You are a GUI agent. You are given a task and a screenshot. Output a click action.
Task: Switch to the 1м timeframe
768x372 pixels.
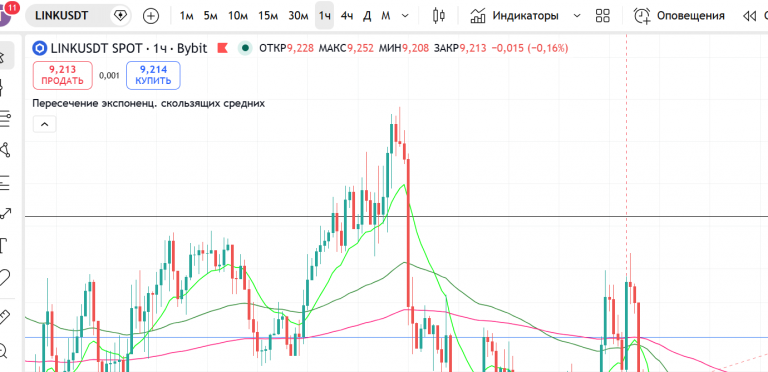point(187,16)
